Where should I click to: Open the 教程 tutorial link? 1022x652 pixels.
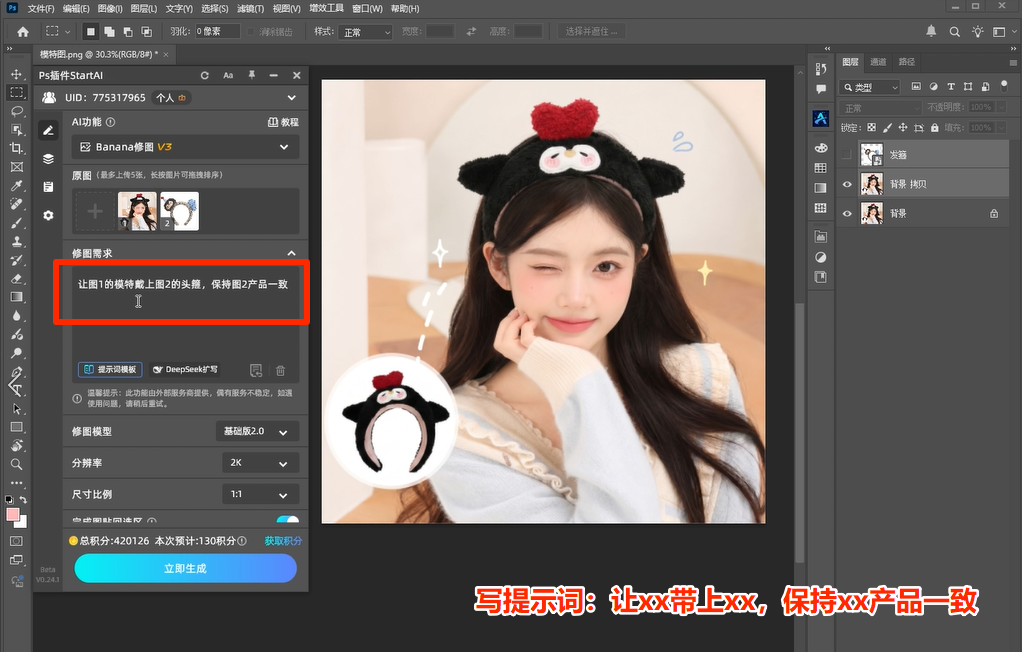coord(284,122)
